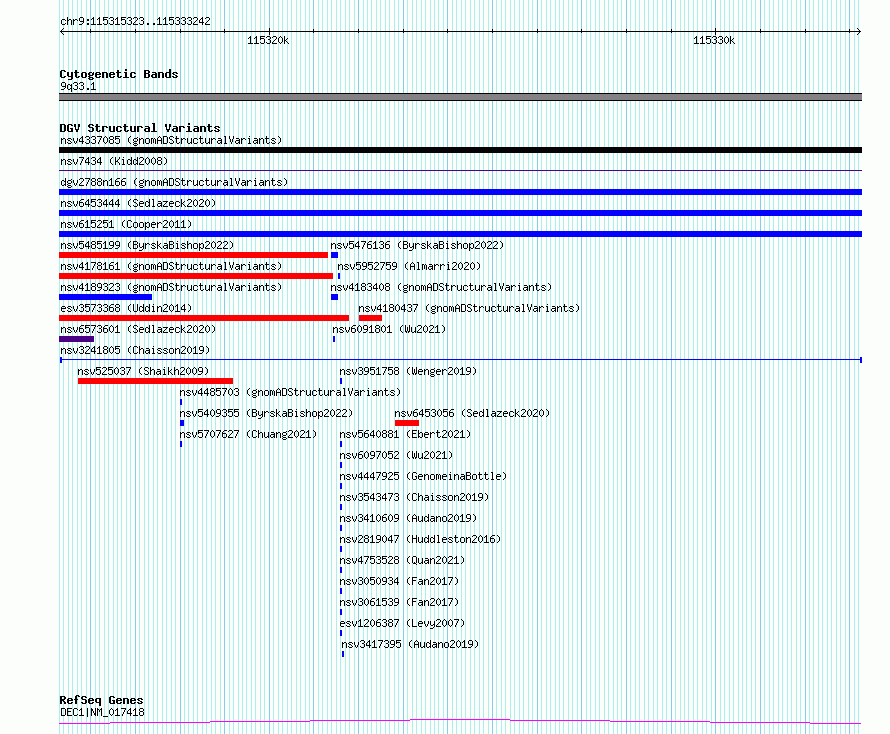The image size is (890, 734).
Task: Select the 9q33.1 band label
Action: tap(78, 86)
